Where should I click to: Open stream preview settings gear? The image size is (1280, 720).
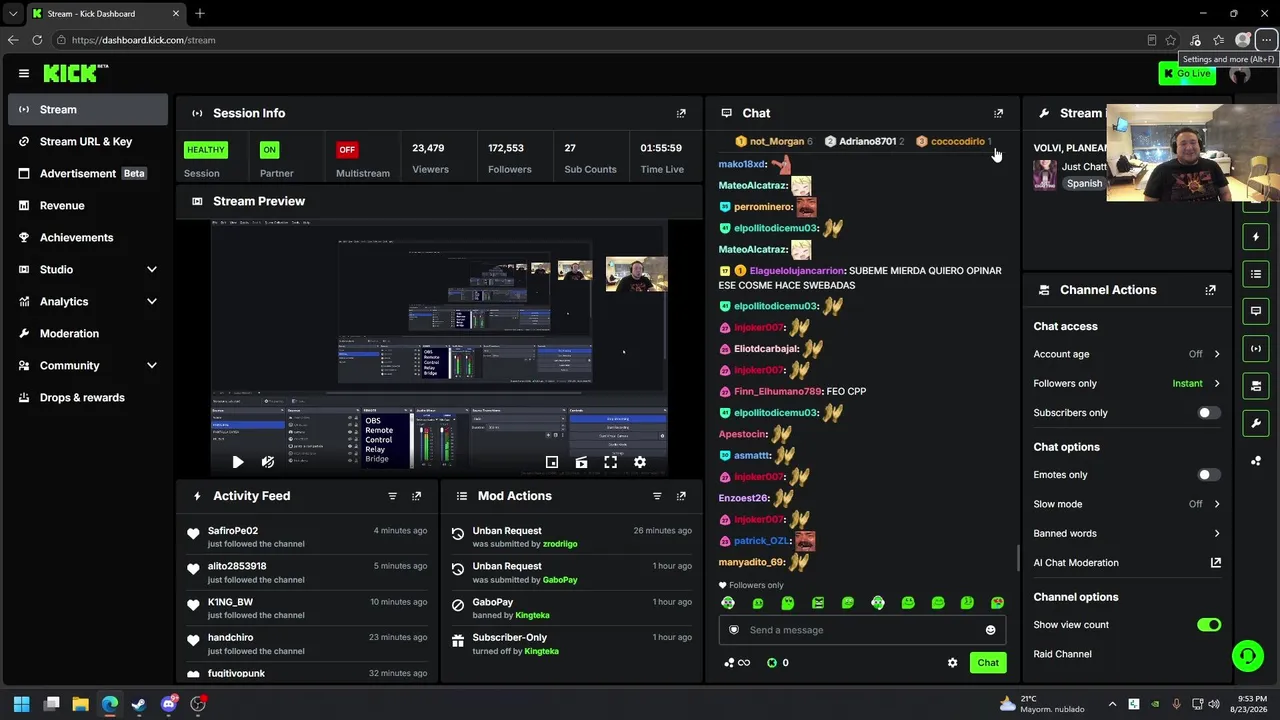[640, 462]
